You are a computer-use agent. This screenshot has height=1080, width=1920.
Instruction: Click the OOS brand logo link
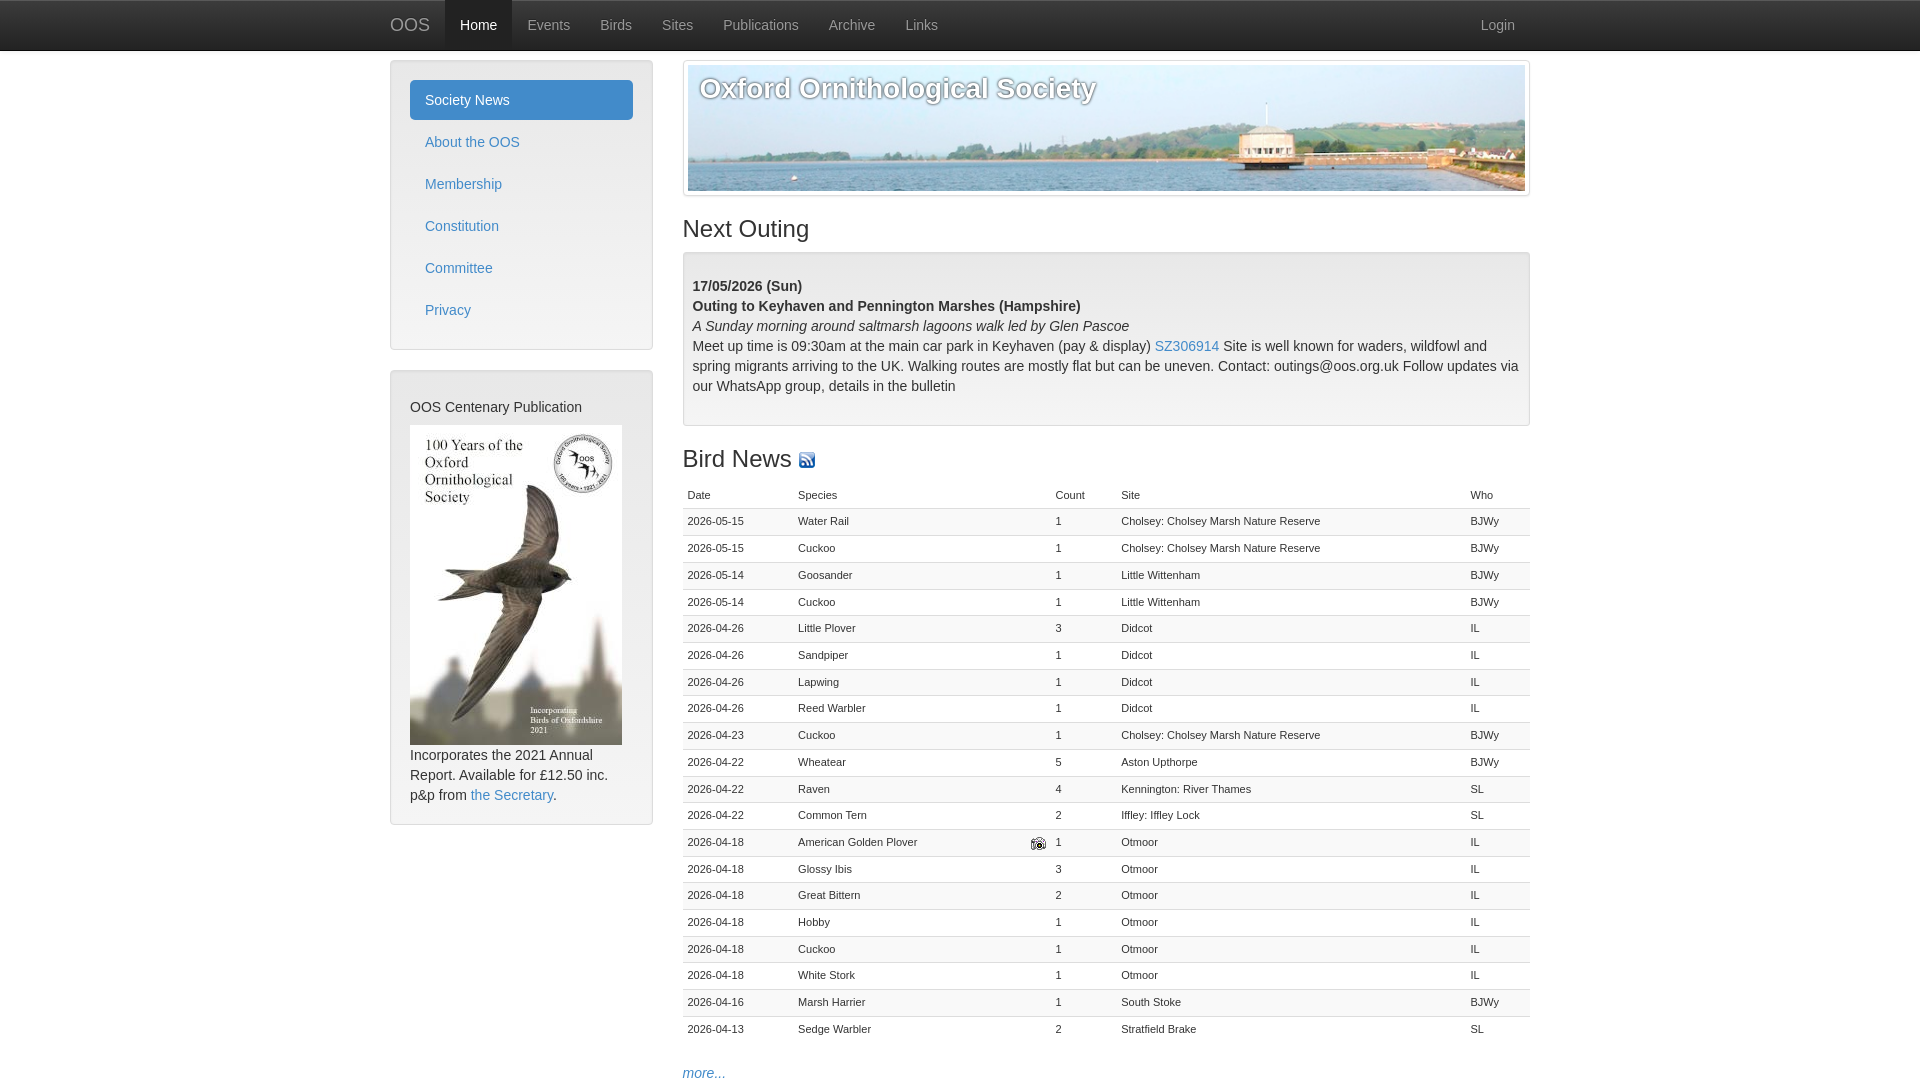(x=410, y=25)
